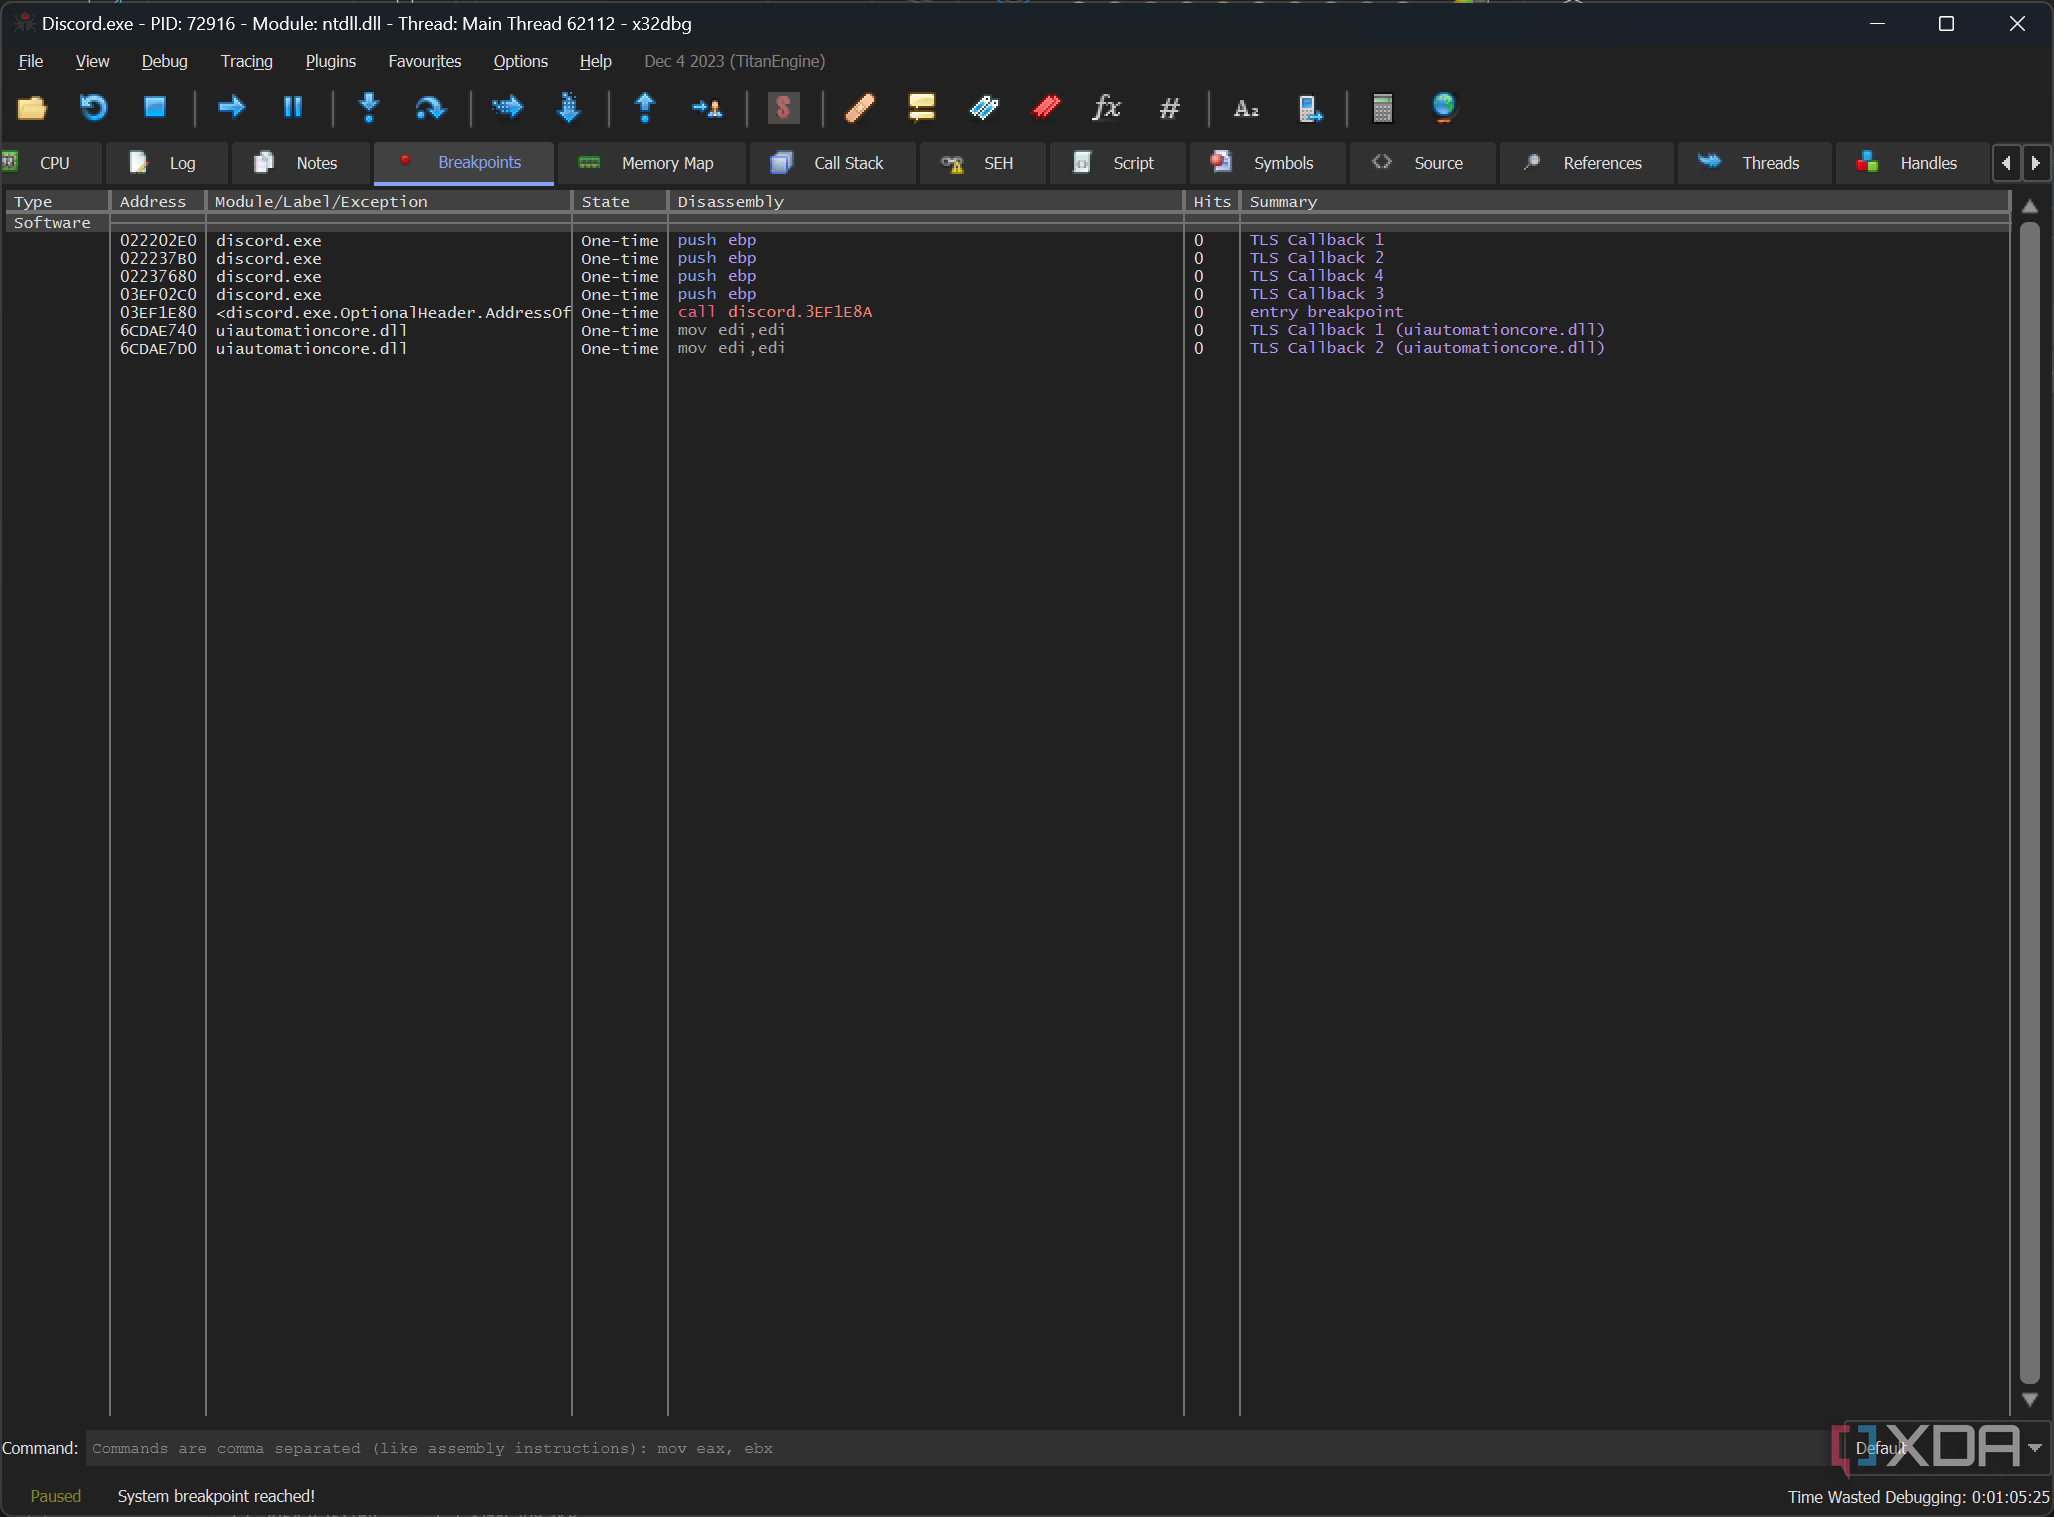
Task: Open the Scylla plugin icon
Action: (783, 107)
